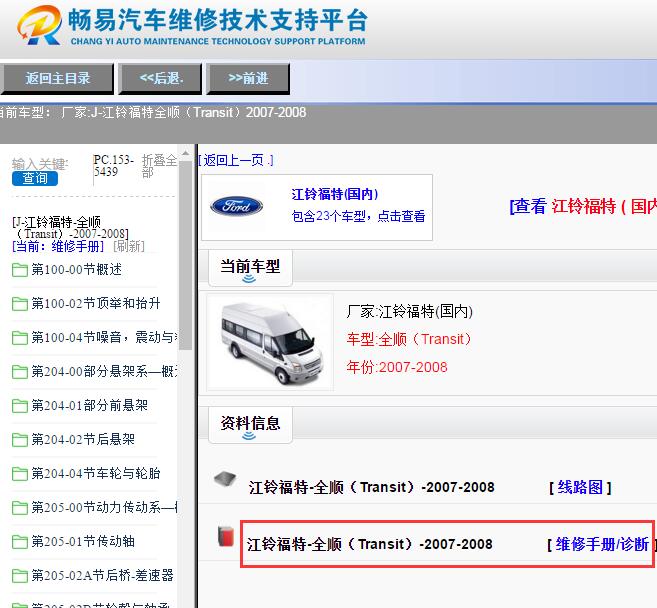This screenshot has width=657, height=608.
Task: Click the 查询 search button
Action: [35, 178]
